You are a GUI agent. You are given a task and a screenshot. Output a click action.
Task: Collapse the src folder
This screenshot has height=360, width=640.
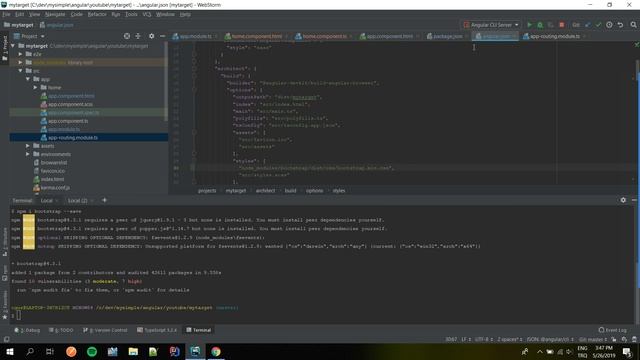tap(20, 71)
